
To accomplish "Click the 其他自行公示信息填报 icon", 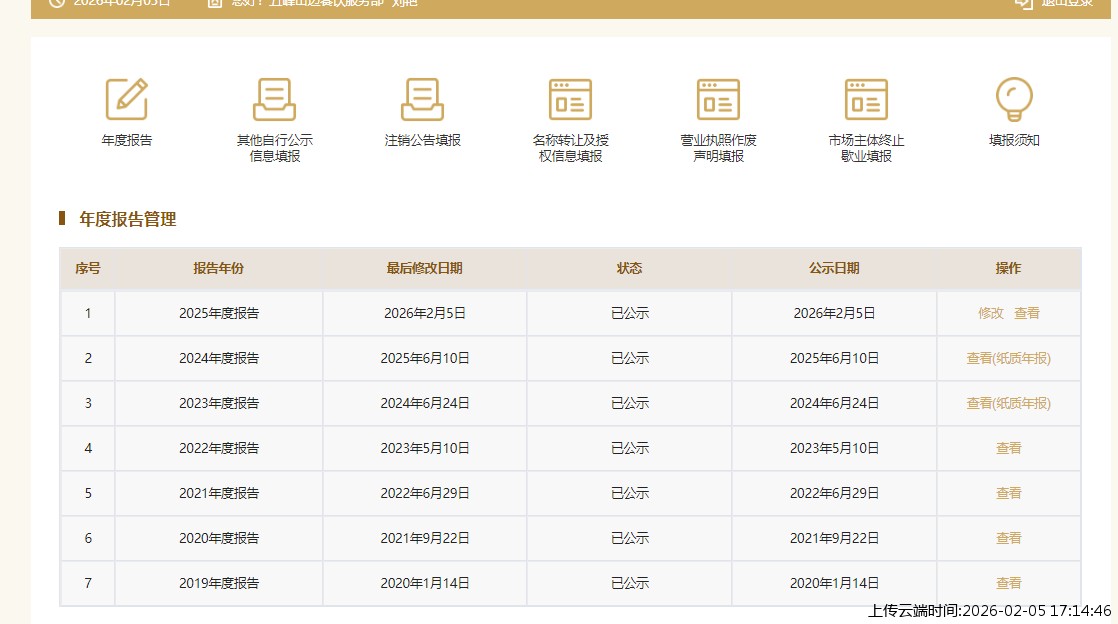I will (274, 100).
